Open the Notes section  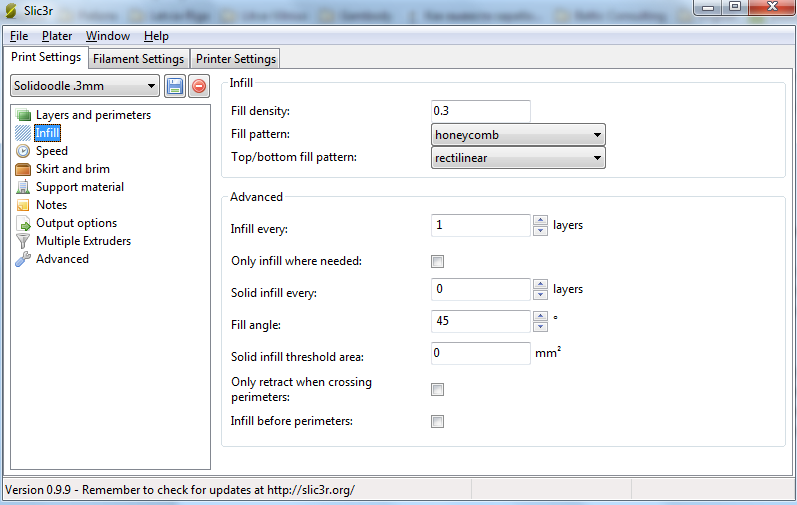pyautogui.click(x=51, y=205)
